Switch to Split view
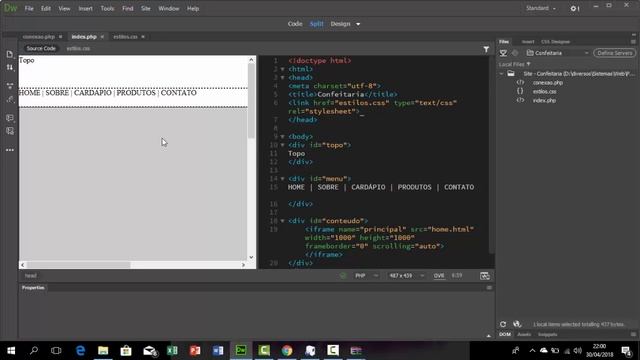The width and height of the screenshot is (640, 360). [316, 24]
